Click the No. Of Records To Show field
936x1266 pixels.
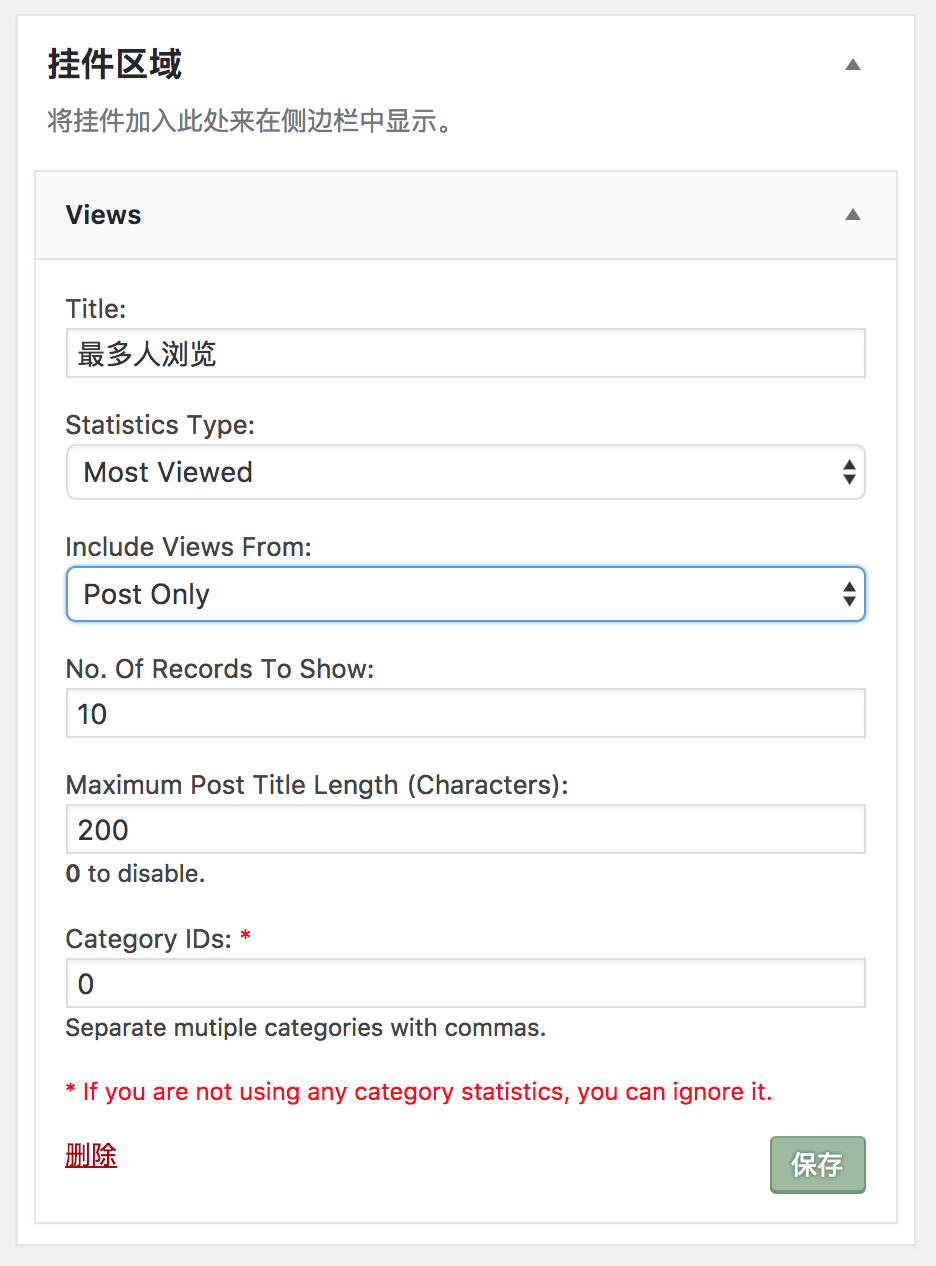pos(465,712)
